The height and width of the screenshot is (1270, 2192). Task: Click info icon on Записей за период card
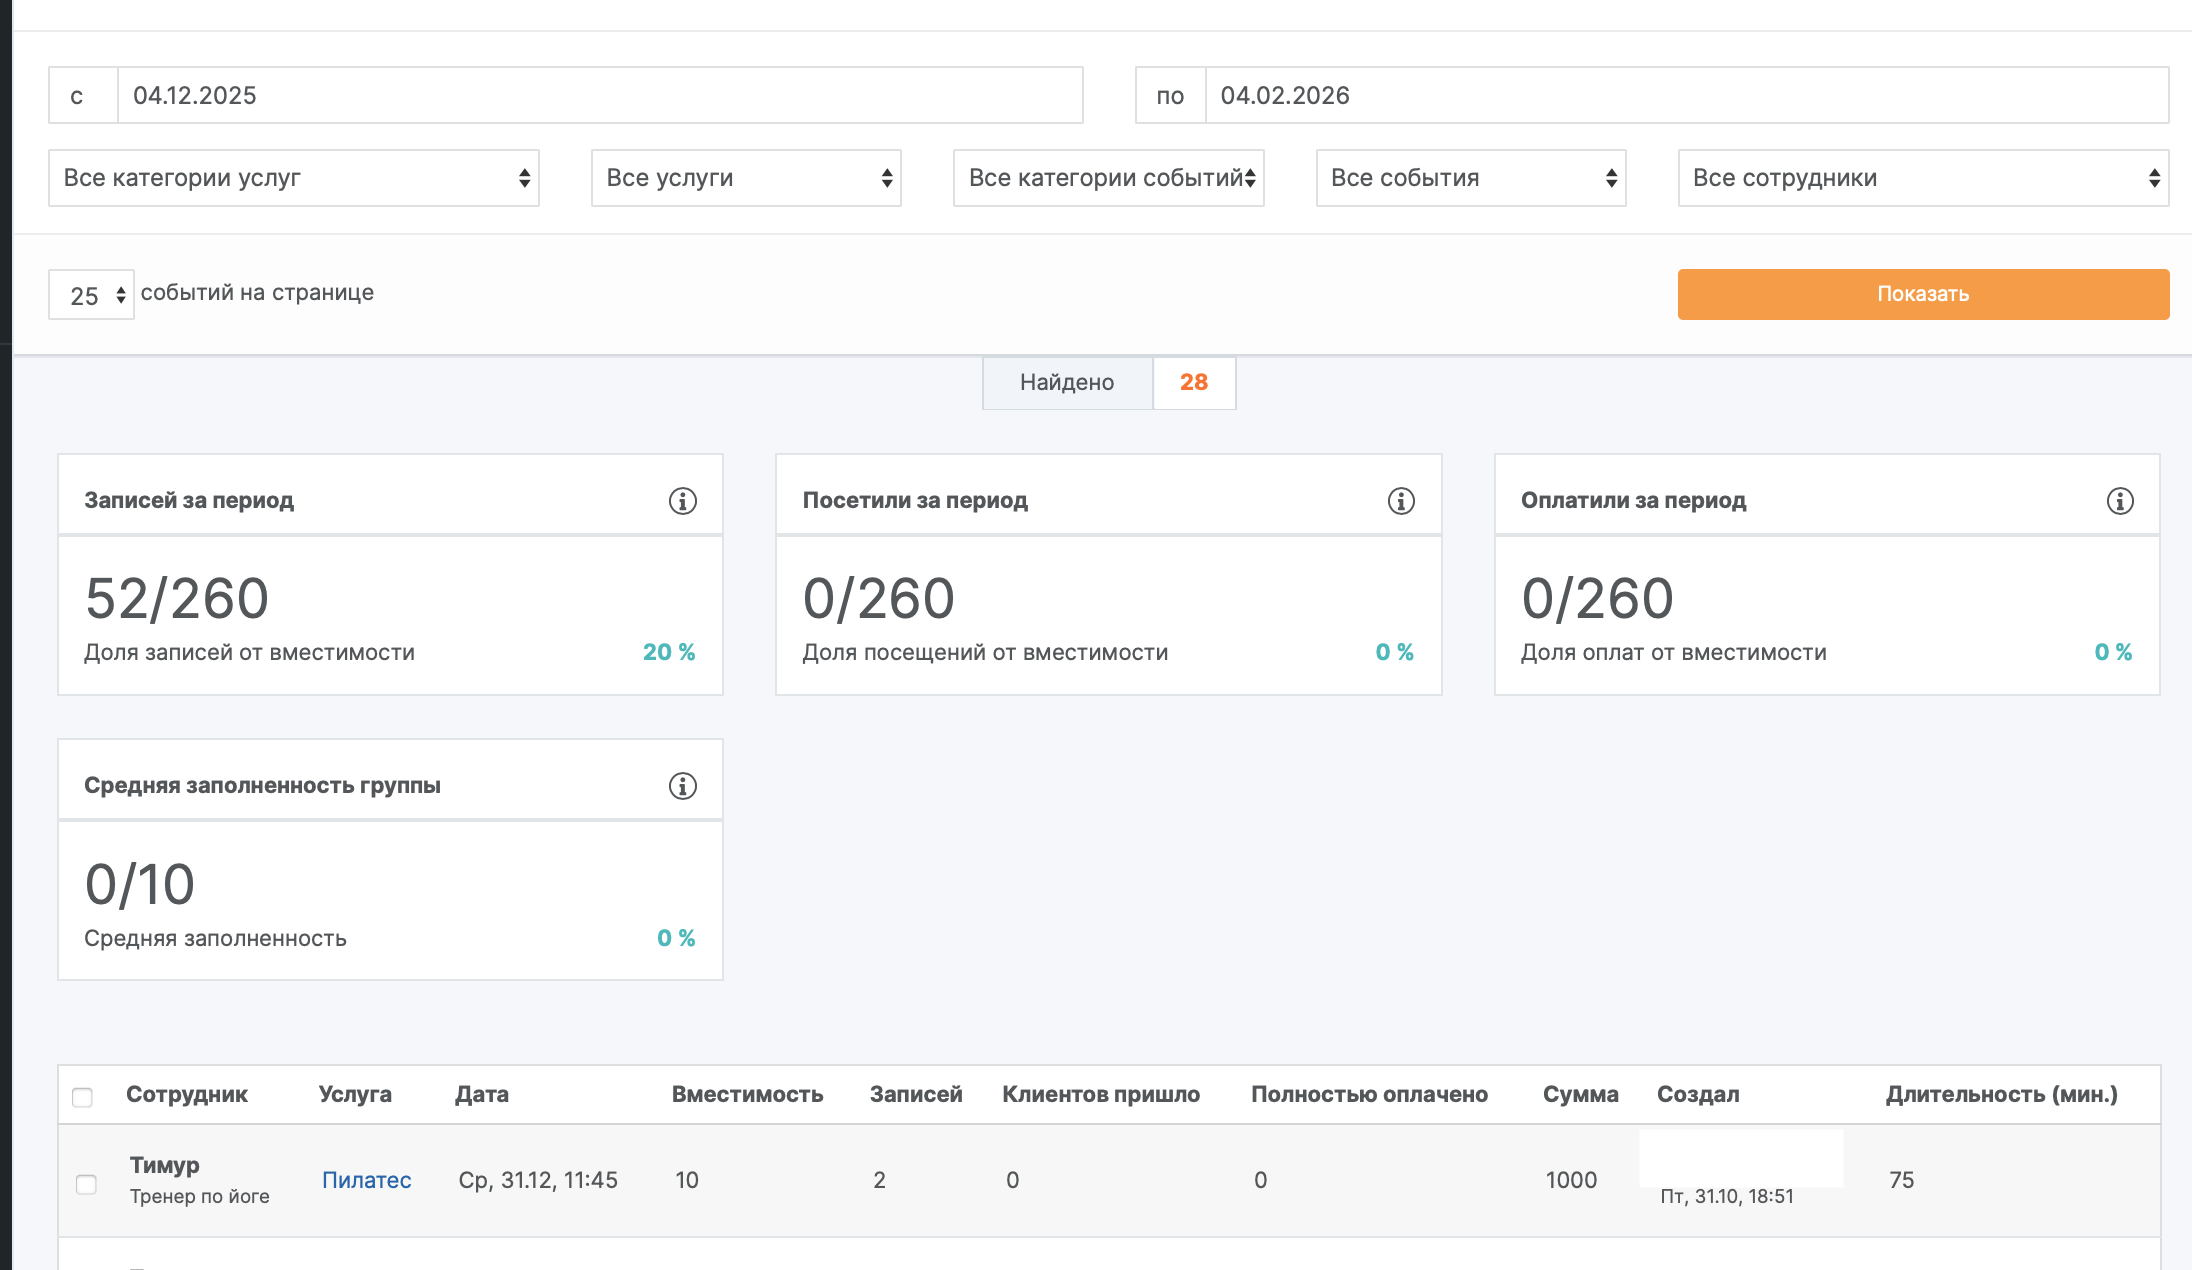tap(682, 501)
